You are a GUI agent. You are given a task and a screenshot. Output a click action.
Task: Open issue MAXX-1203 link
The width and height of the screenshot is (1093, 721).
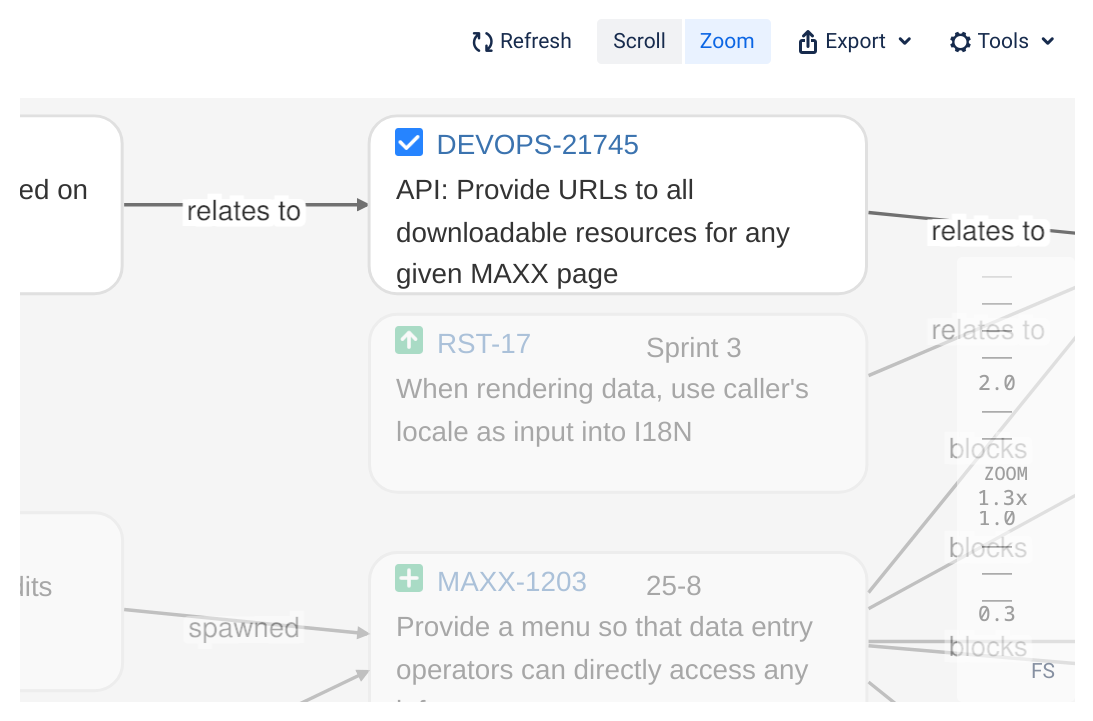click(512, 582)
